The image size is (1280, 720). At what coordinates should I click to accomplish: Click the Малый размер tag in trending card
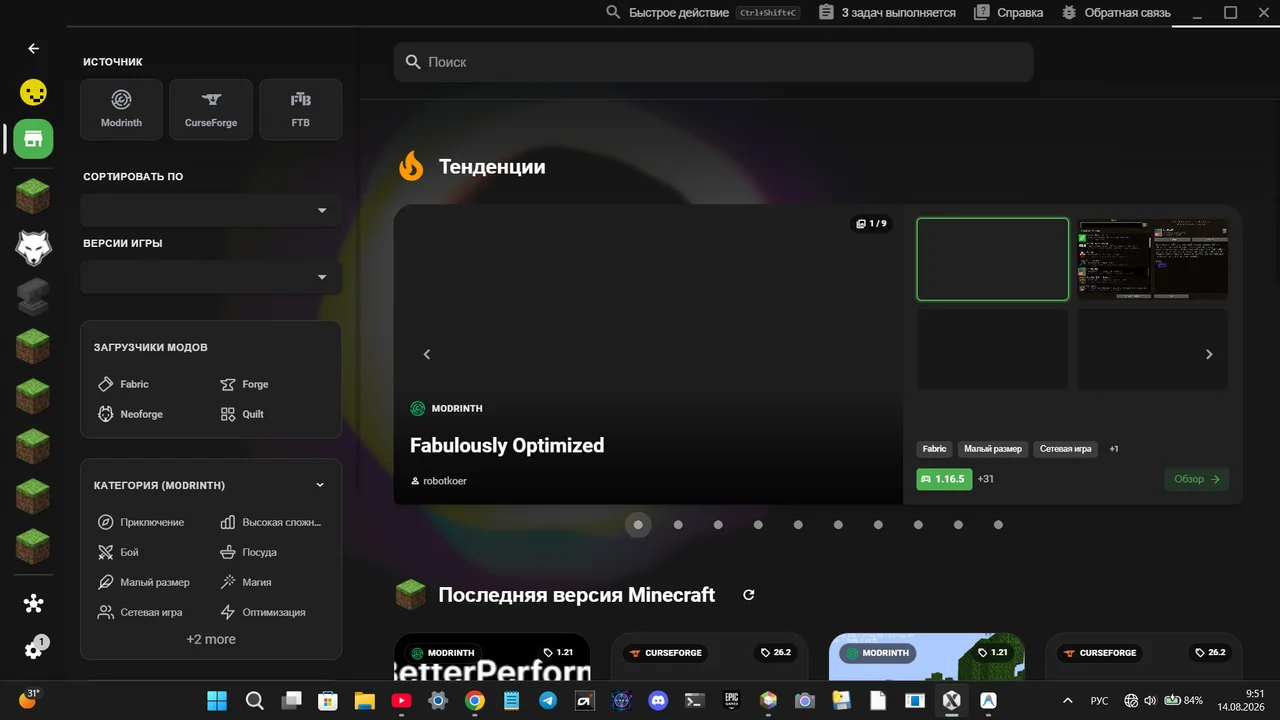(993, 449)
